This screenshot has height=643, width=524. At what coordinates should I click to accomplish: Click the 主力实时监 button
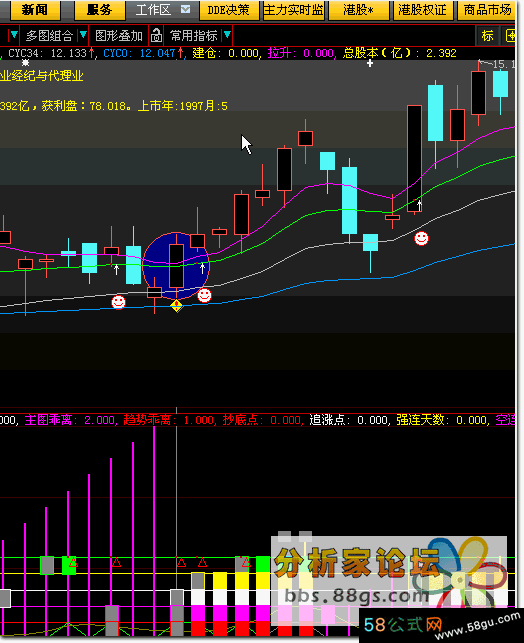293,10
